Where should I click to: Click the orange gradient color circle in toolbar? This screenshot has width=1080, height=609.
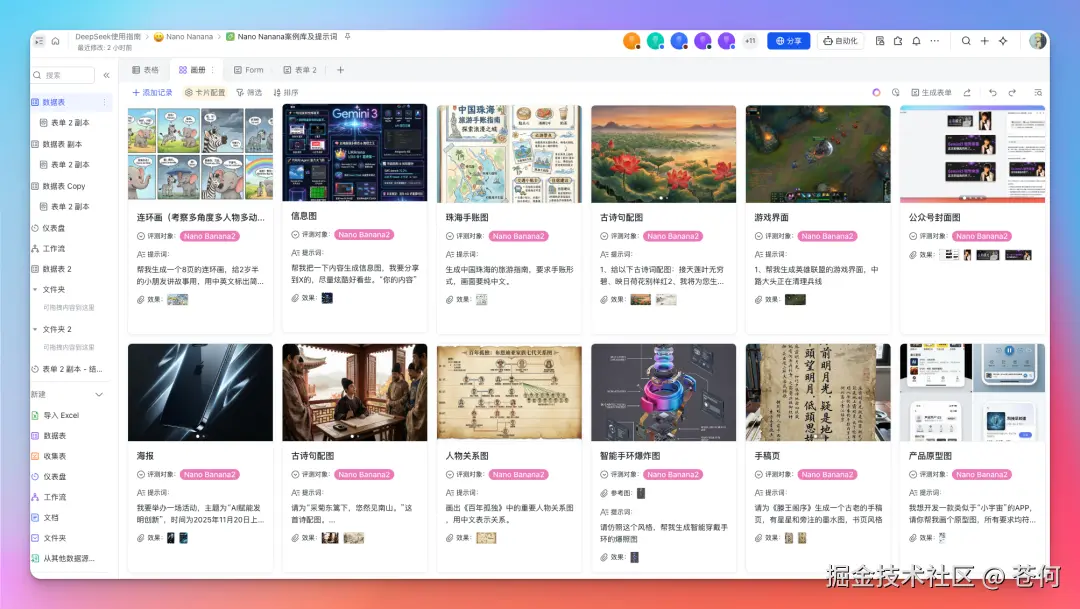tap(876, 92)
